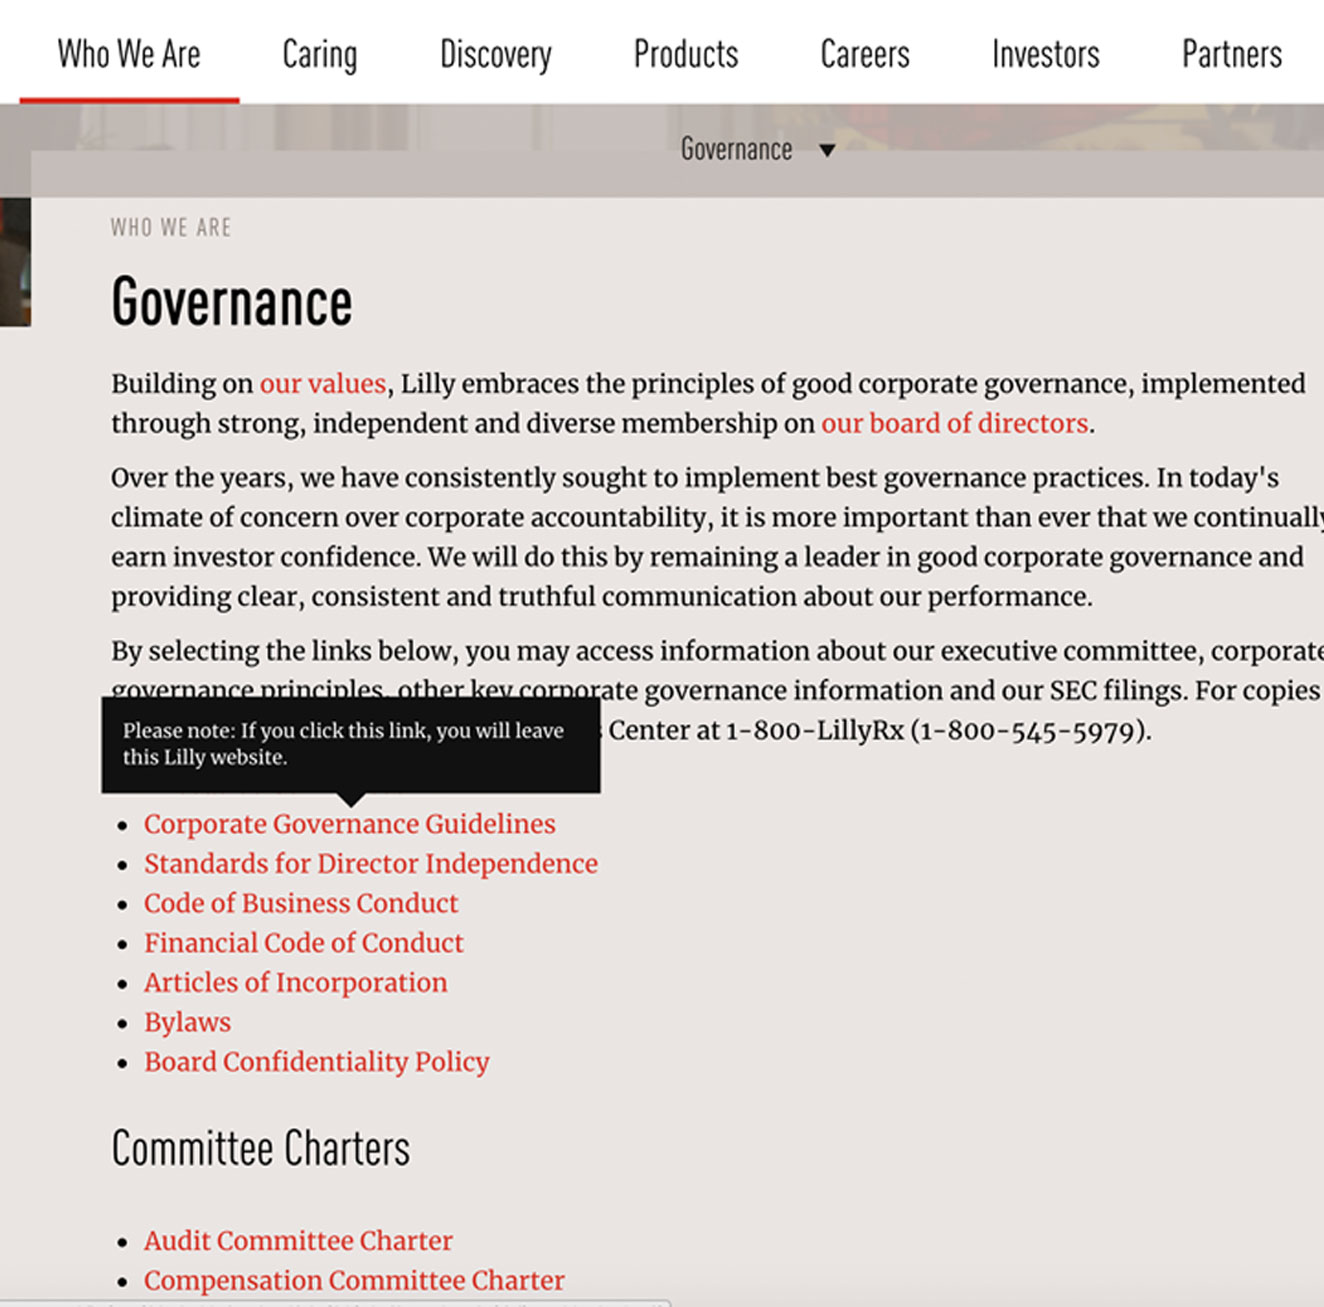Click the Bylaws link
Viewport: 1324px width, 1307px height.
[187, 1023]
